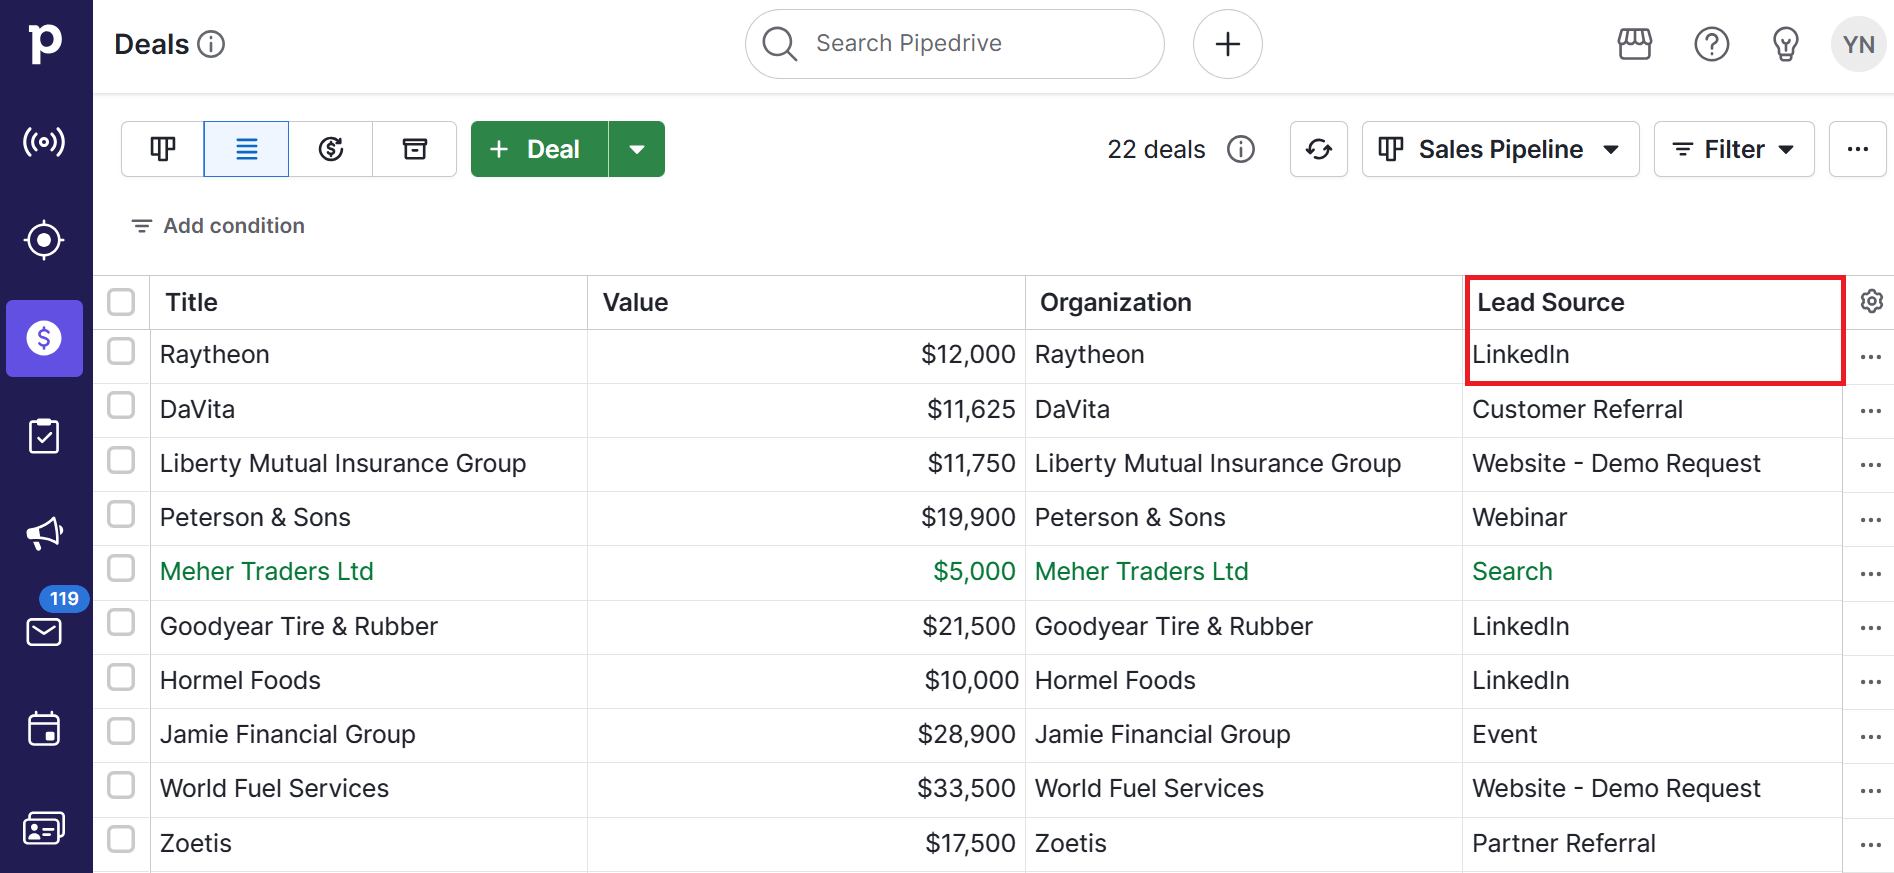Check the DaVita row checkbox
The image size is (1894, 873).
click(121, 405)
